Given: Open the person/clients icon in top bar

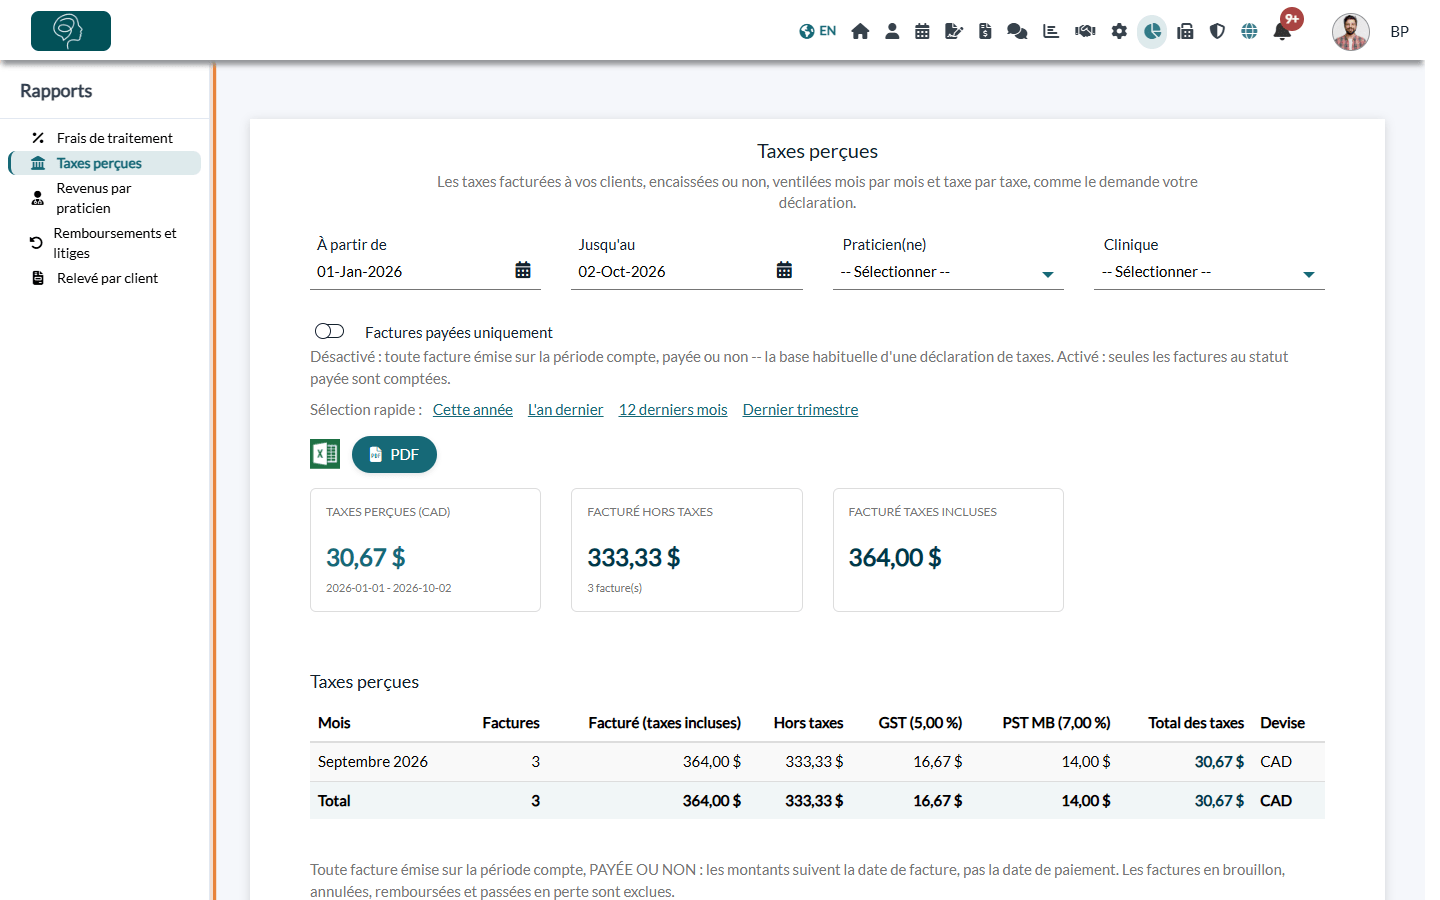Looking at the screenshot, I should (x=892, y=31).
